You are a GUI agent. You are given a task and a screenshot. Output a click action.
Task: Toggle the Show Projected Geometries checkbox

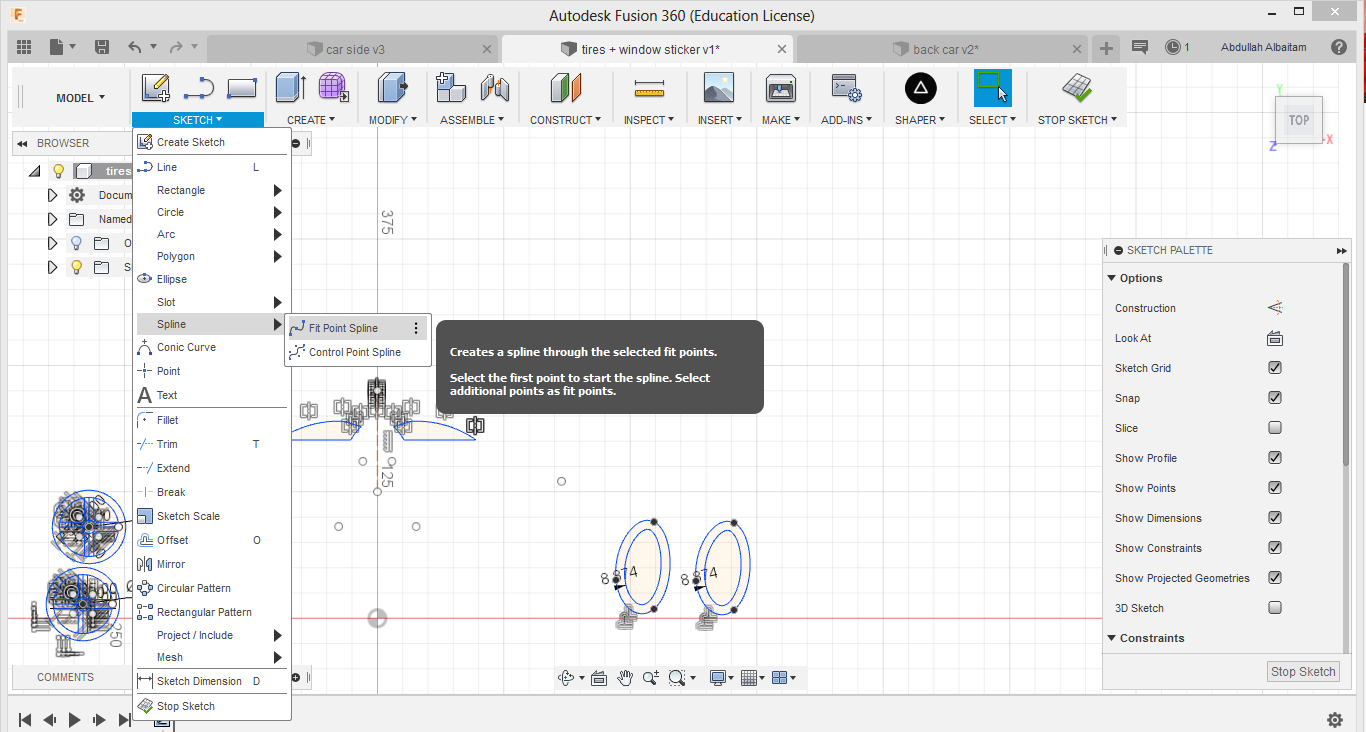[x=1275, y=578]
